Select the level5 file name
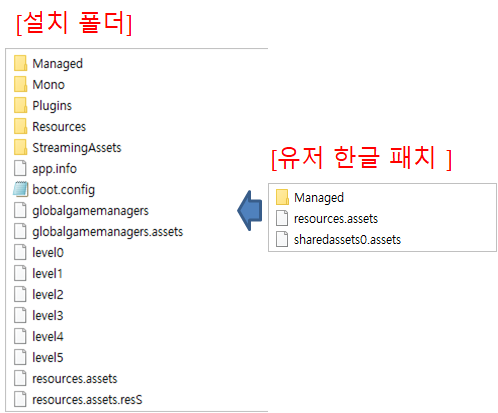The width and height of the screenshot is (498, 413). coord(48,358)
